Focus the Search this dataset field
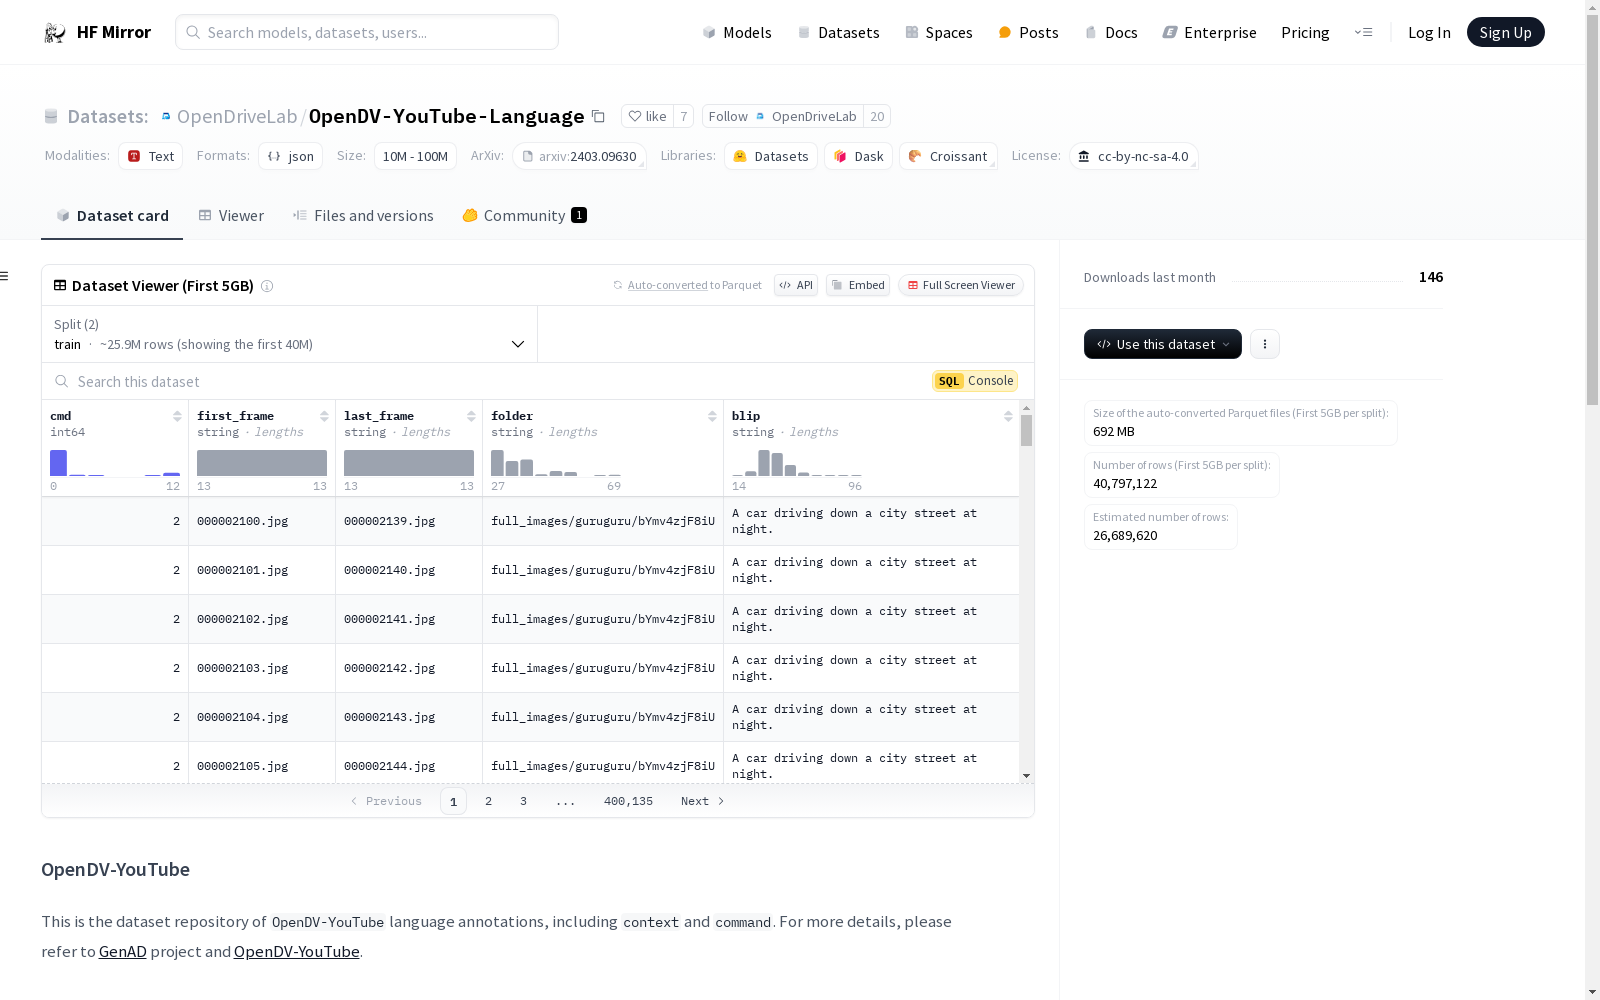Image resolution: width=1600 pixels, height=1000 pixels. 490,381
